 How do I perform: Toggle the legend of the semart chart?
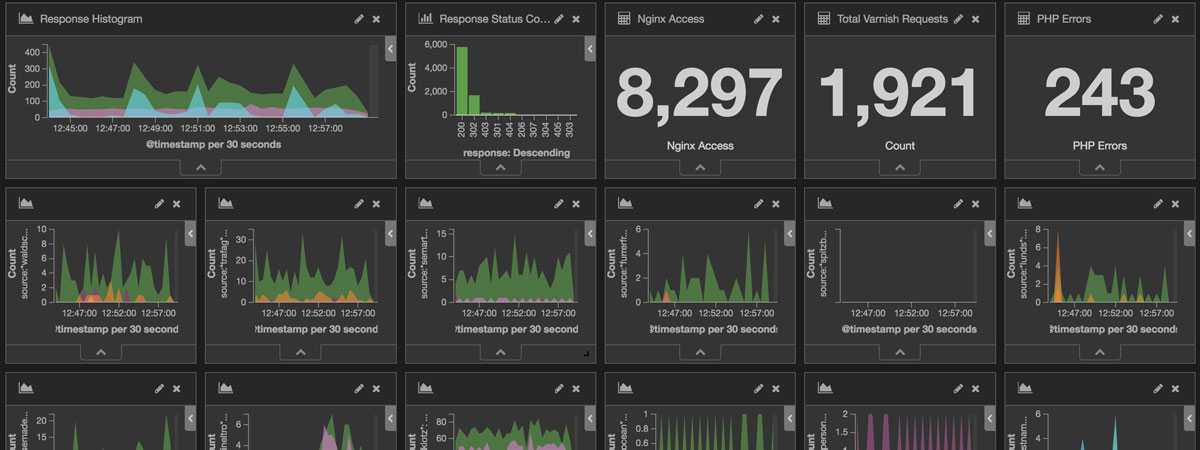click(x=591, y=233)
